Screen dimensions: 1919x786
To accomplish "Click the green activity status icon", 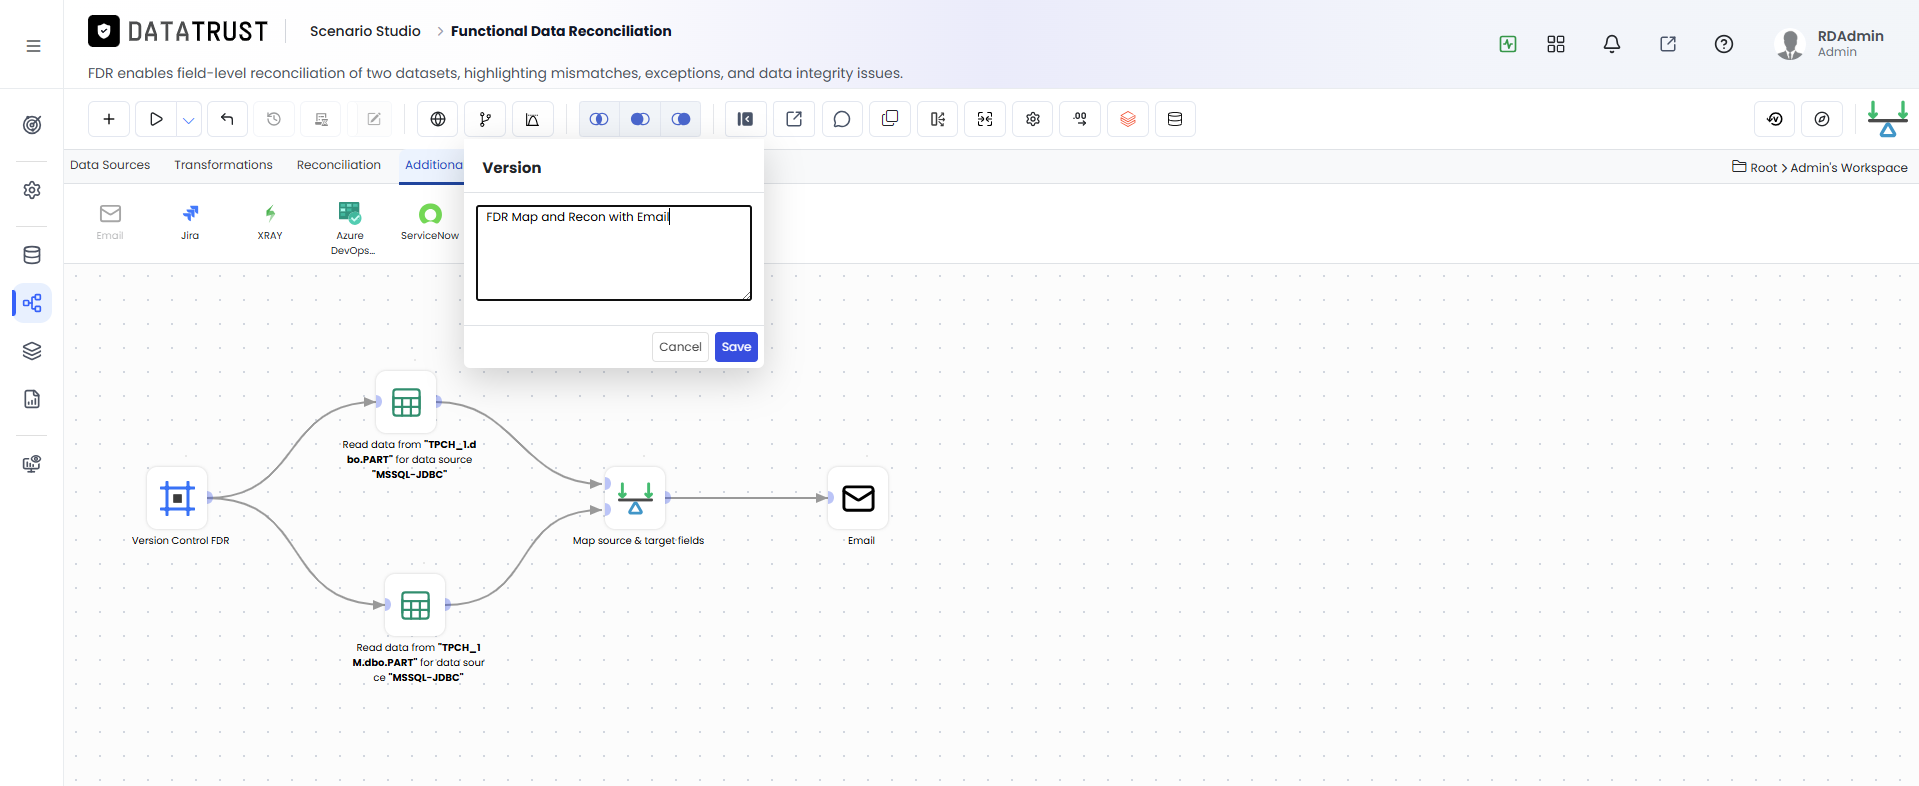I will (1508, 44).
